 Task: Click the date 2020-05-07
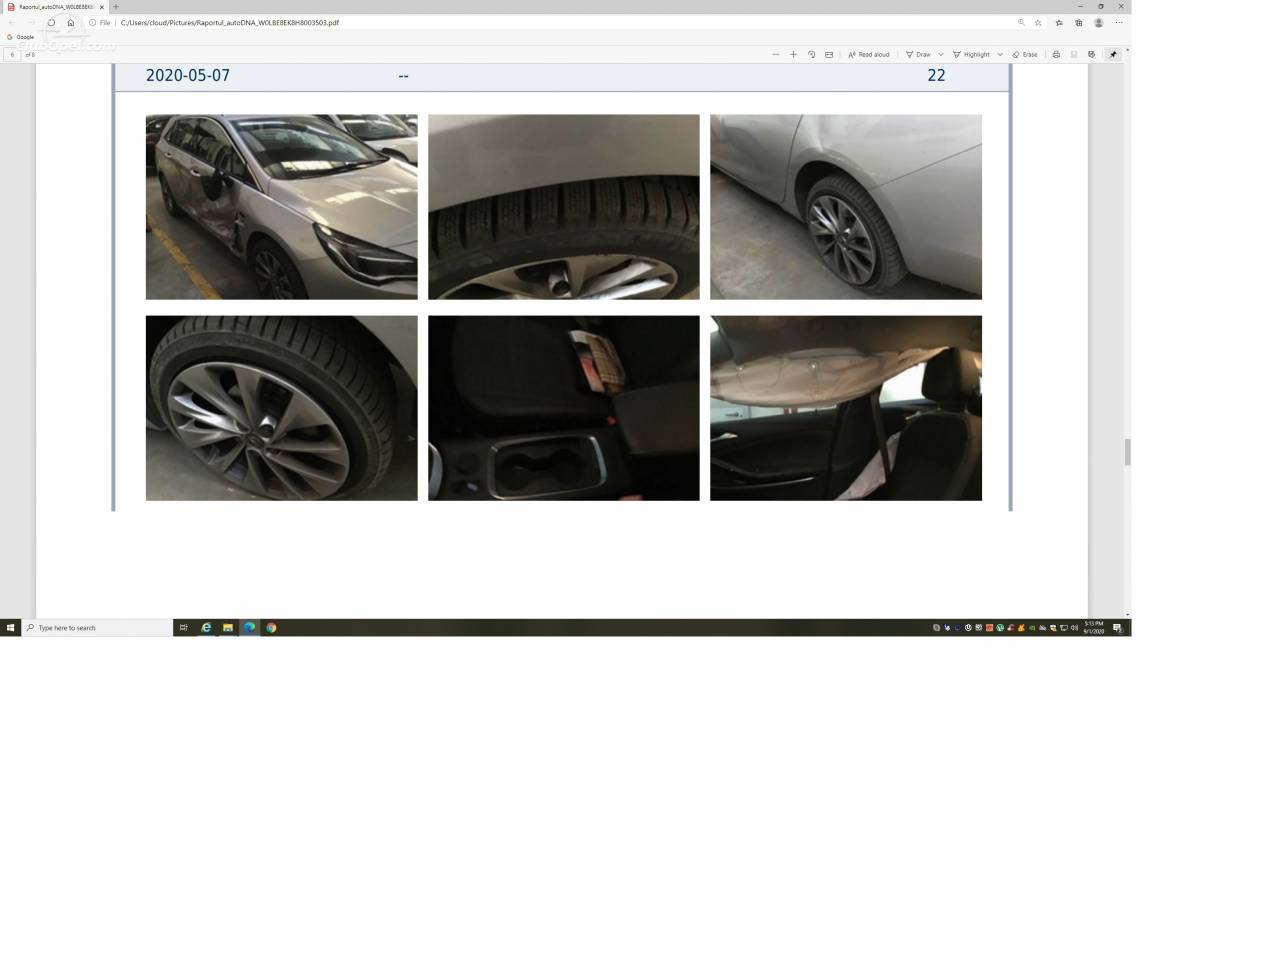188,75
